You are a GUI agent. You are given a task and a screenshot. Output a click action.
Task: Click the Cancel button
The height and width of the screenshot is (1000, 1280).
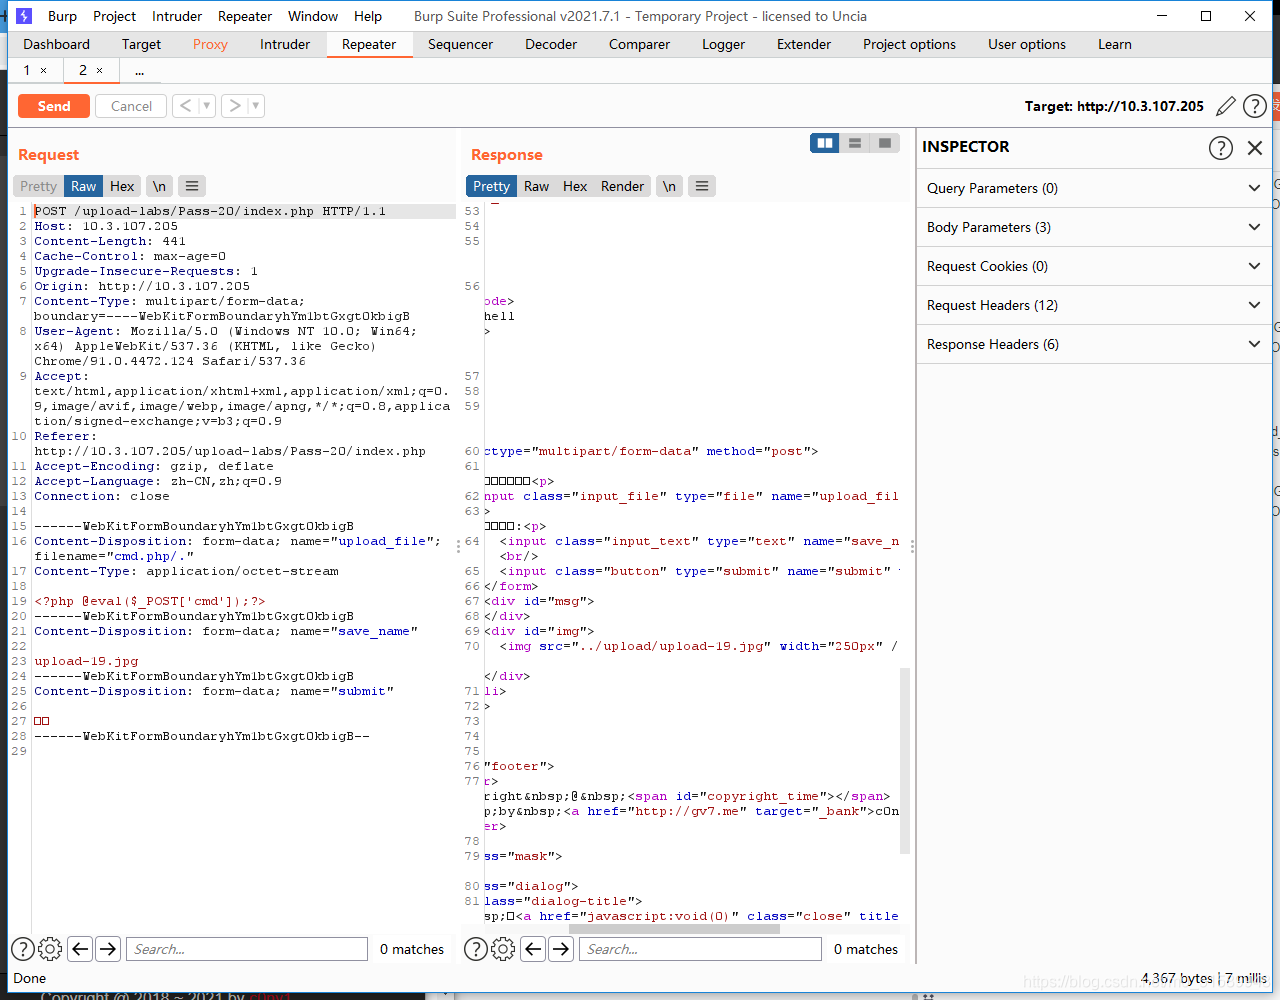(x=131, y=106)
